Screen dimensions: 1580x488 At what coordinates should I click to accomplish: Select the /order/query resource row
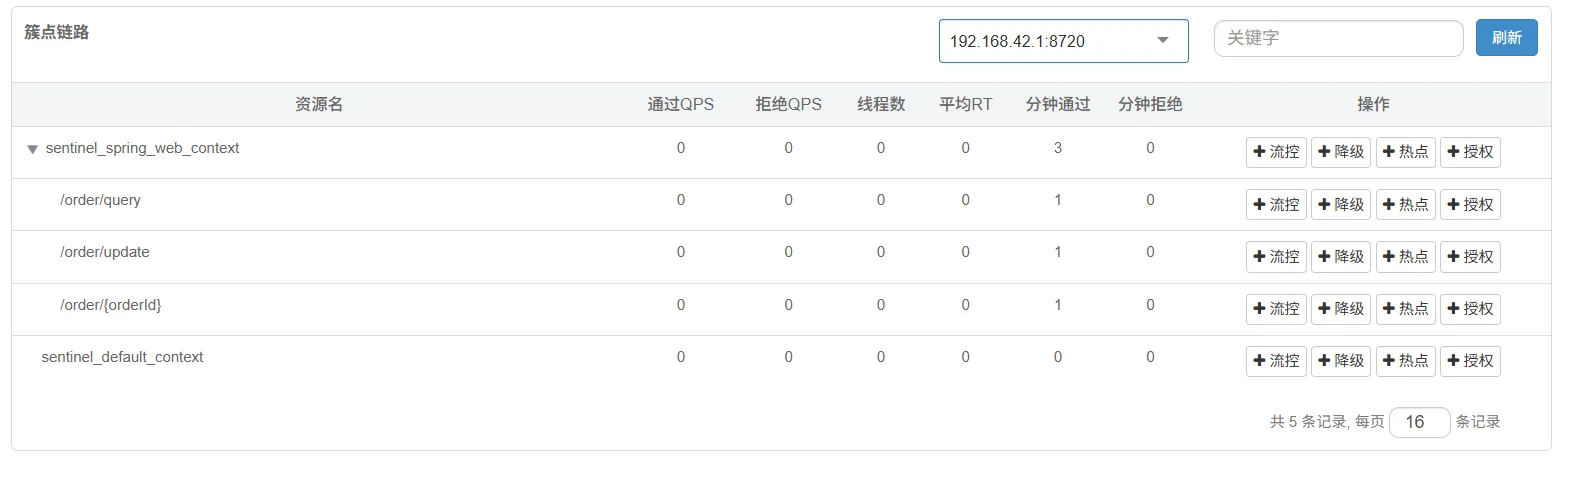point(100,200)
